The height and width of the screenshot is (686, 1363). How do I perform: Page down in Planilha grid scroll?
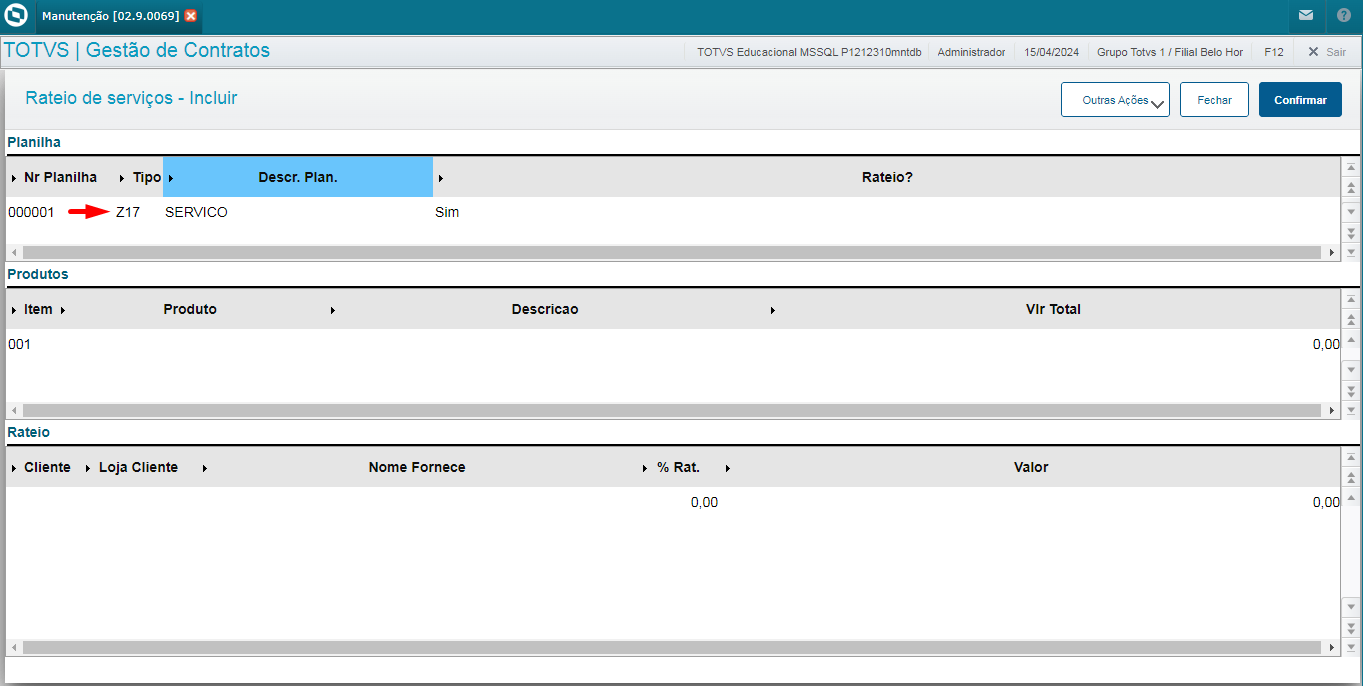[x=1351, y=232]
